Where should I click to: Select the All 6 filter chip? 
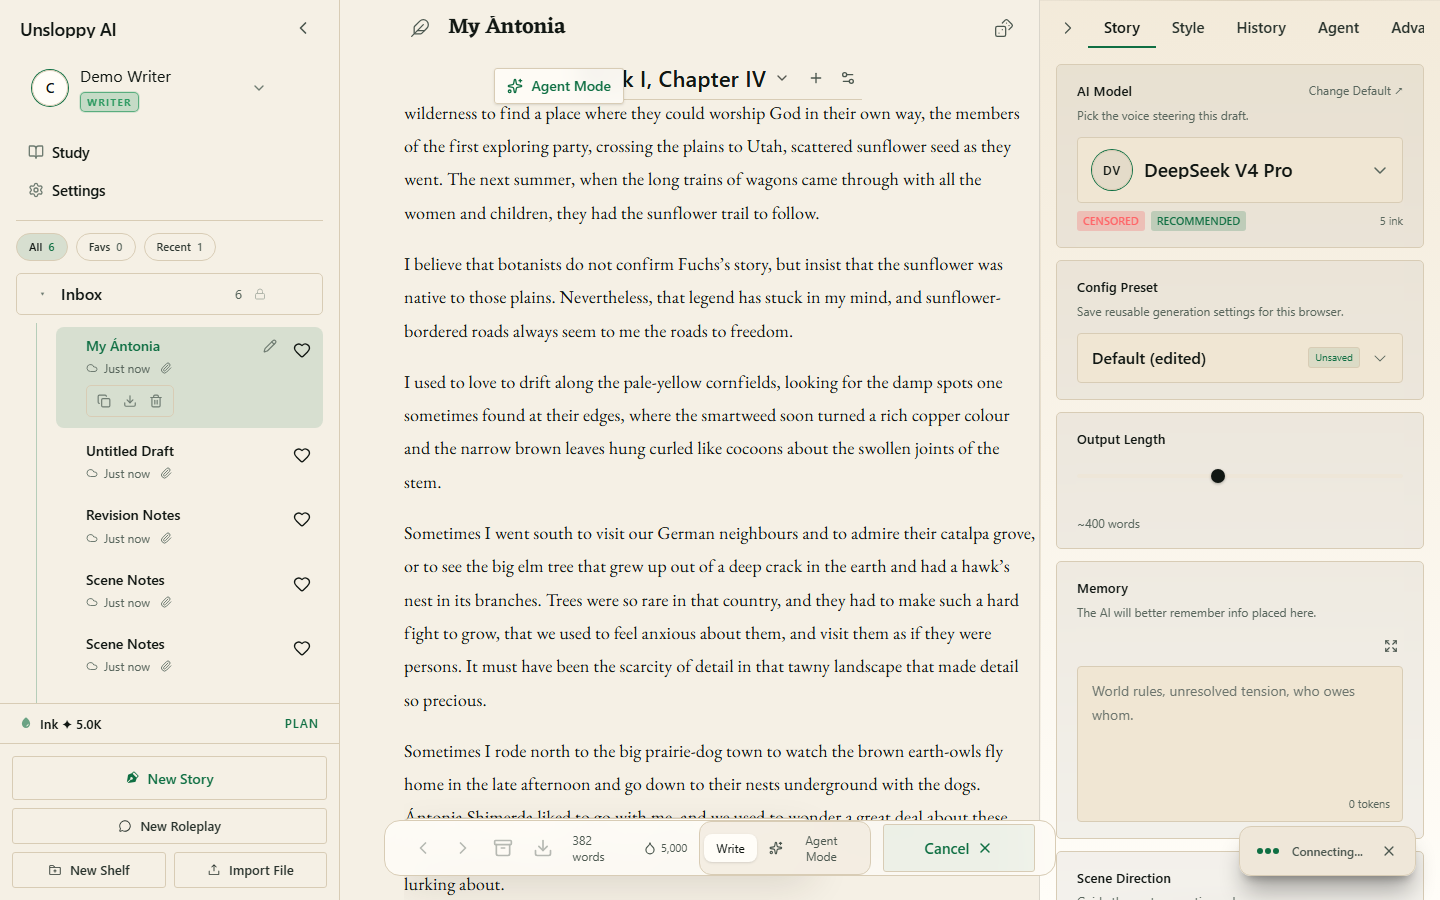(42, 247)
